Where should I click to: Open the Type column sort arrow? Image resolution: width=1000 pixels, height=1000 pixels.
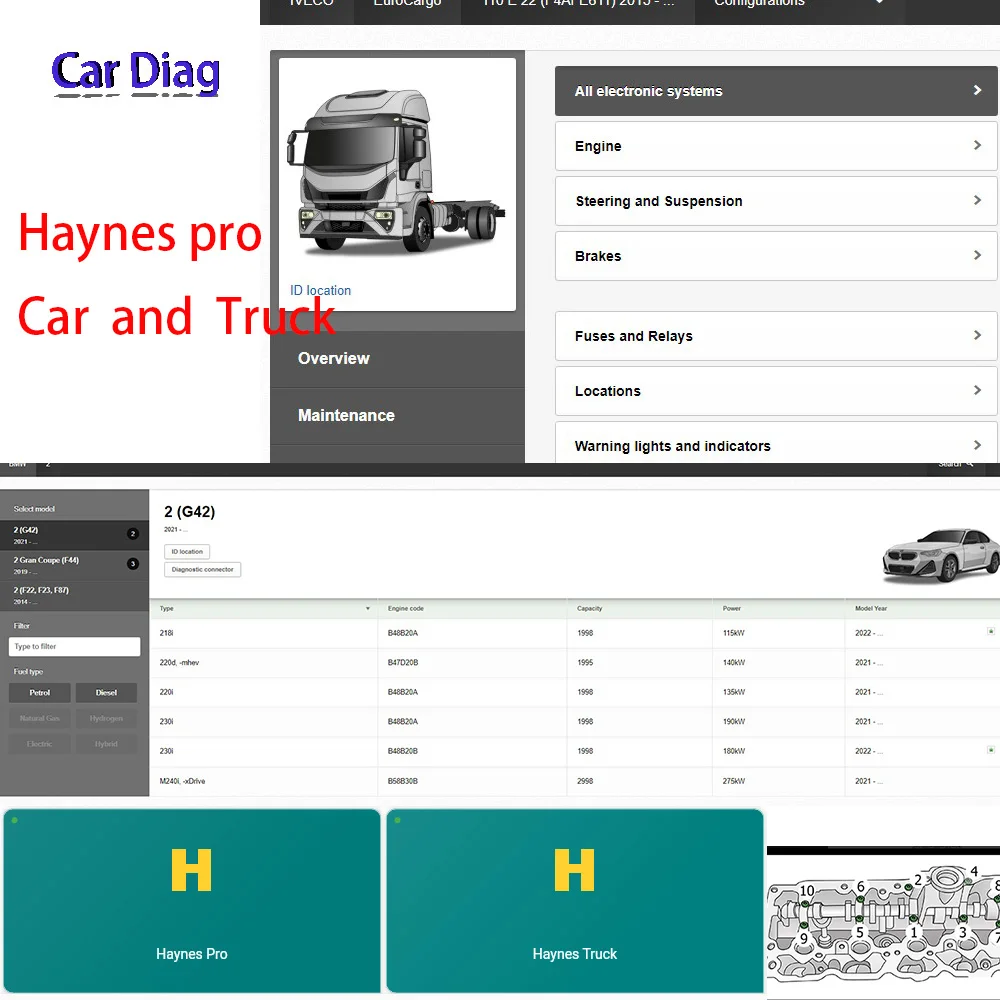(368, 608)
